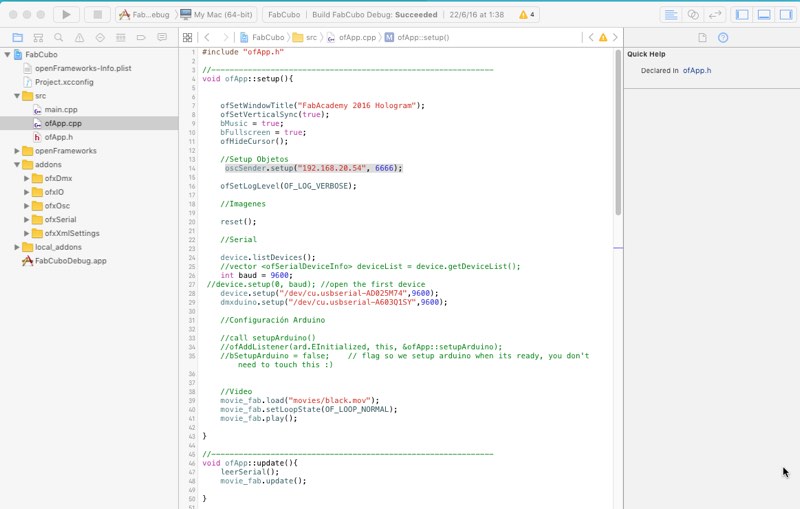Show the File inspector
Screen dimensions: 800x509
[703, 37]
